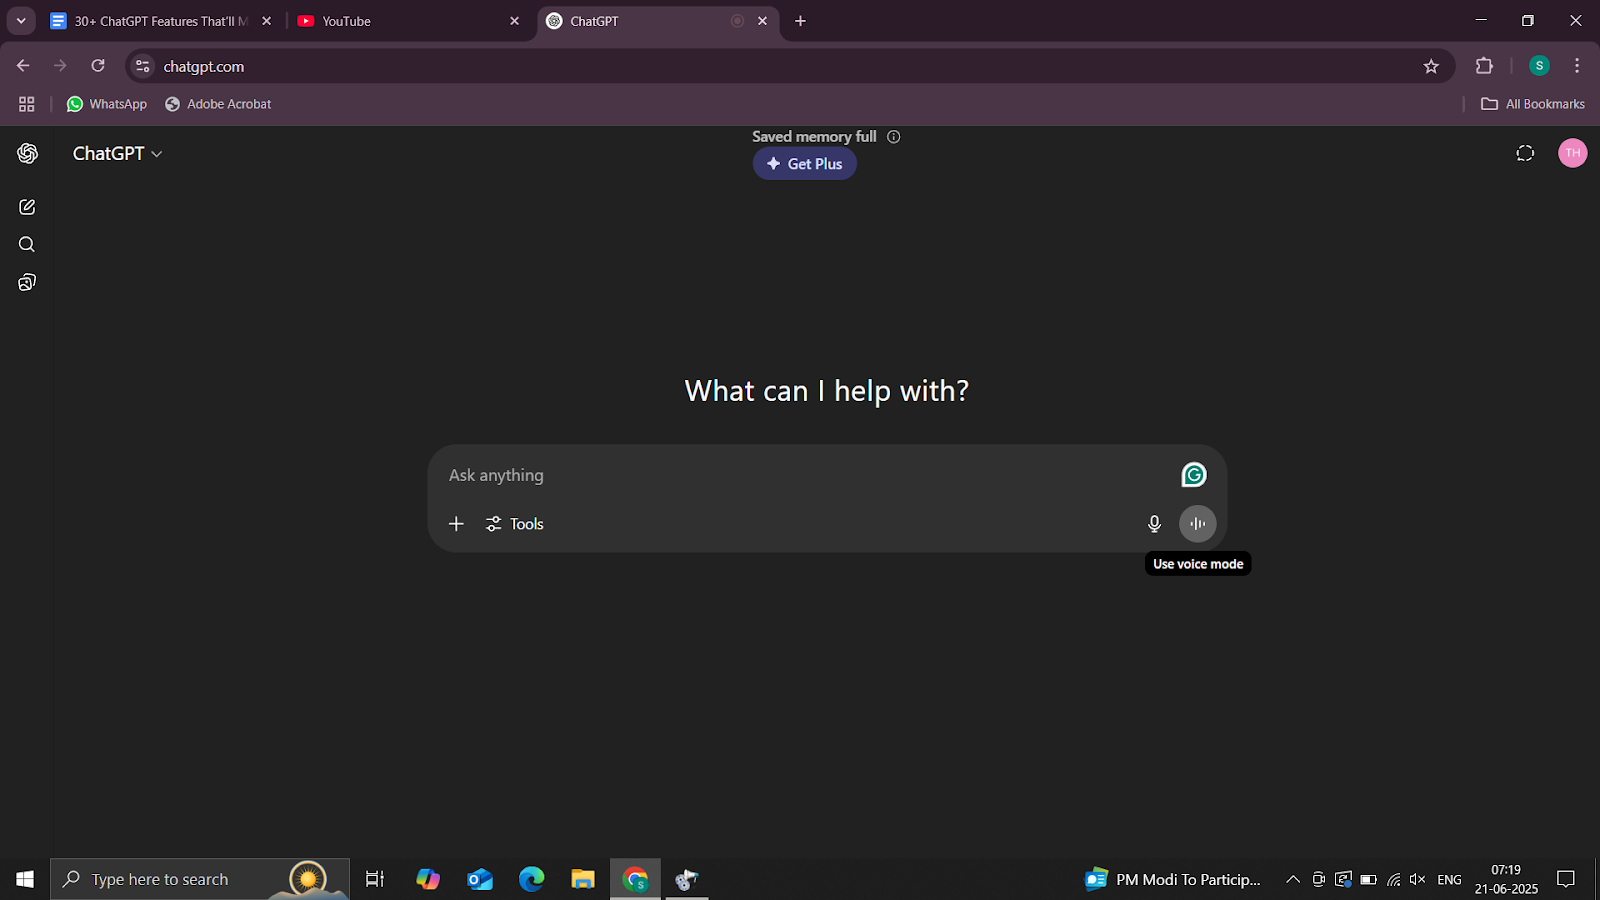
Task: Start a new chat with pencil icon
Action: pos(27,207)
